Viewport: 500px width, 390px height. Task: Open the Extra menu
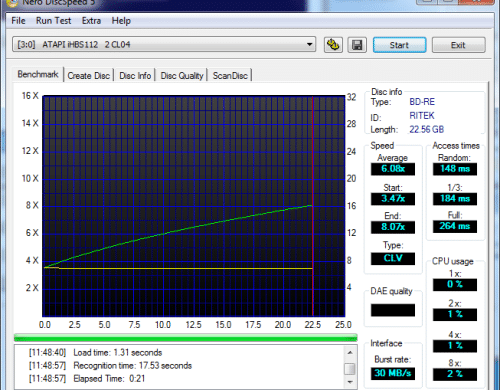click(91, 21)
